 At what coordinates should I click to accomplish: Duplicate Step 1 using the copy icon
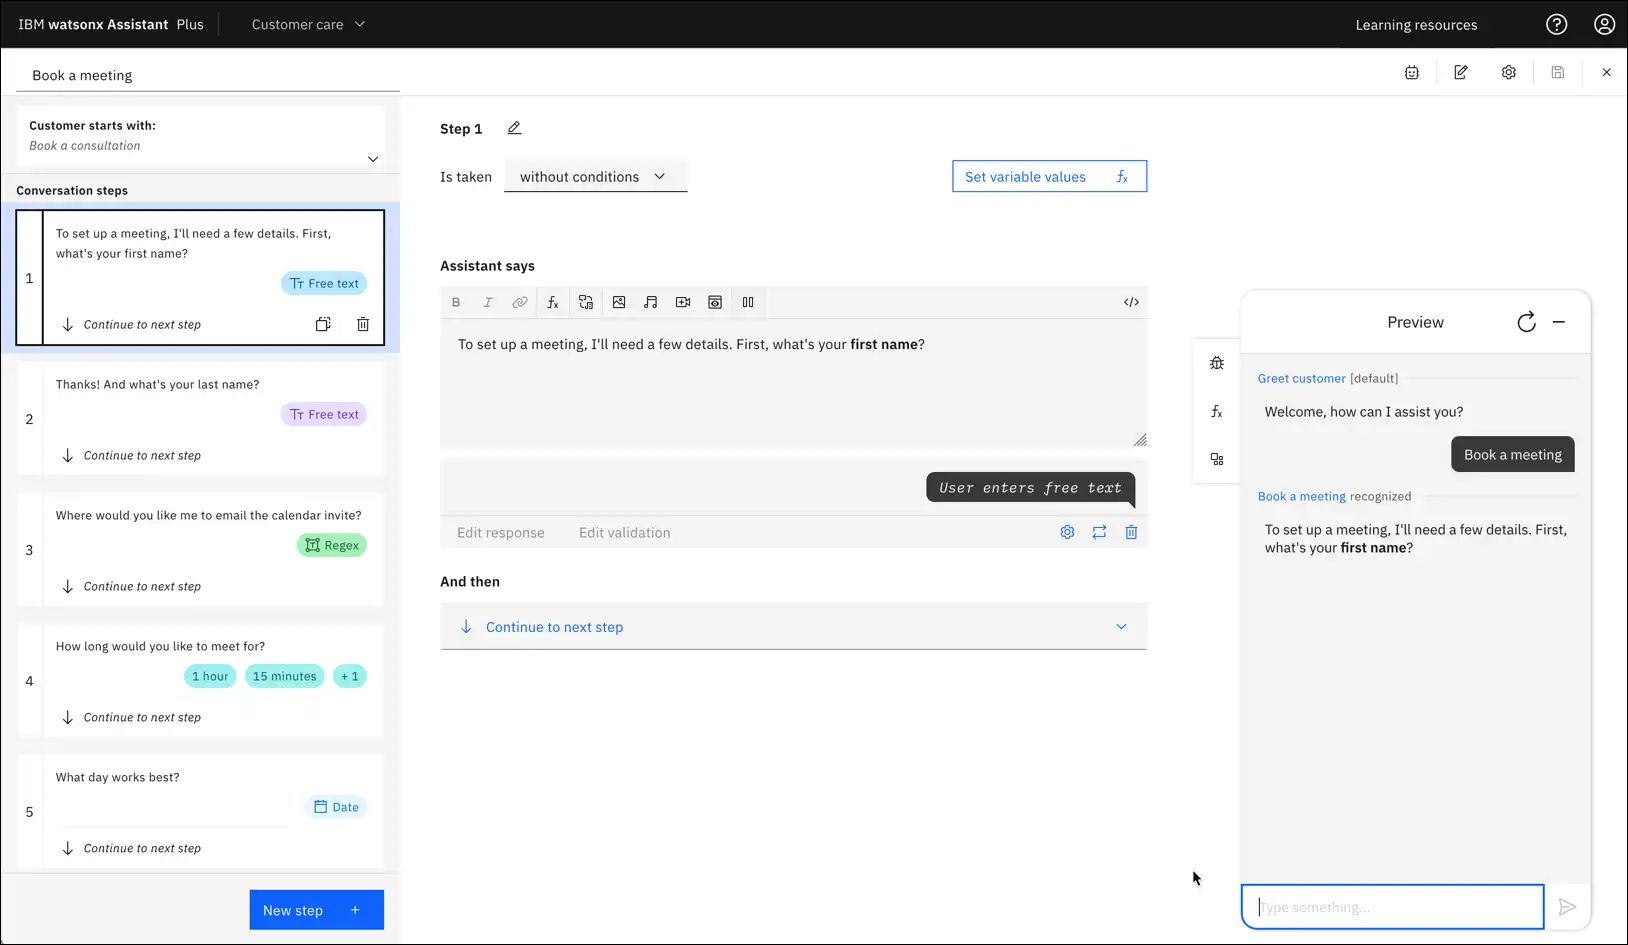tap(322, 324)
